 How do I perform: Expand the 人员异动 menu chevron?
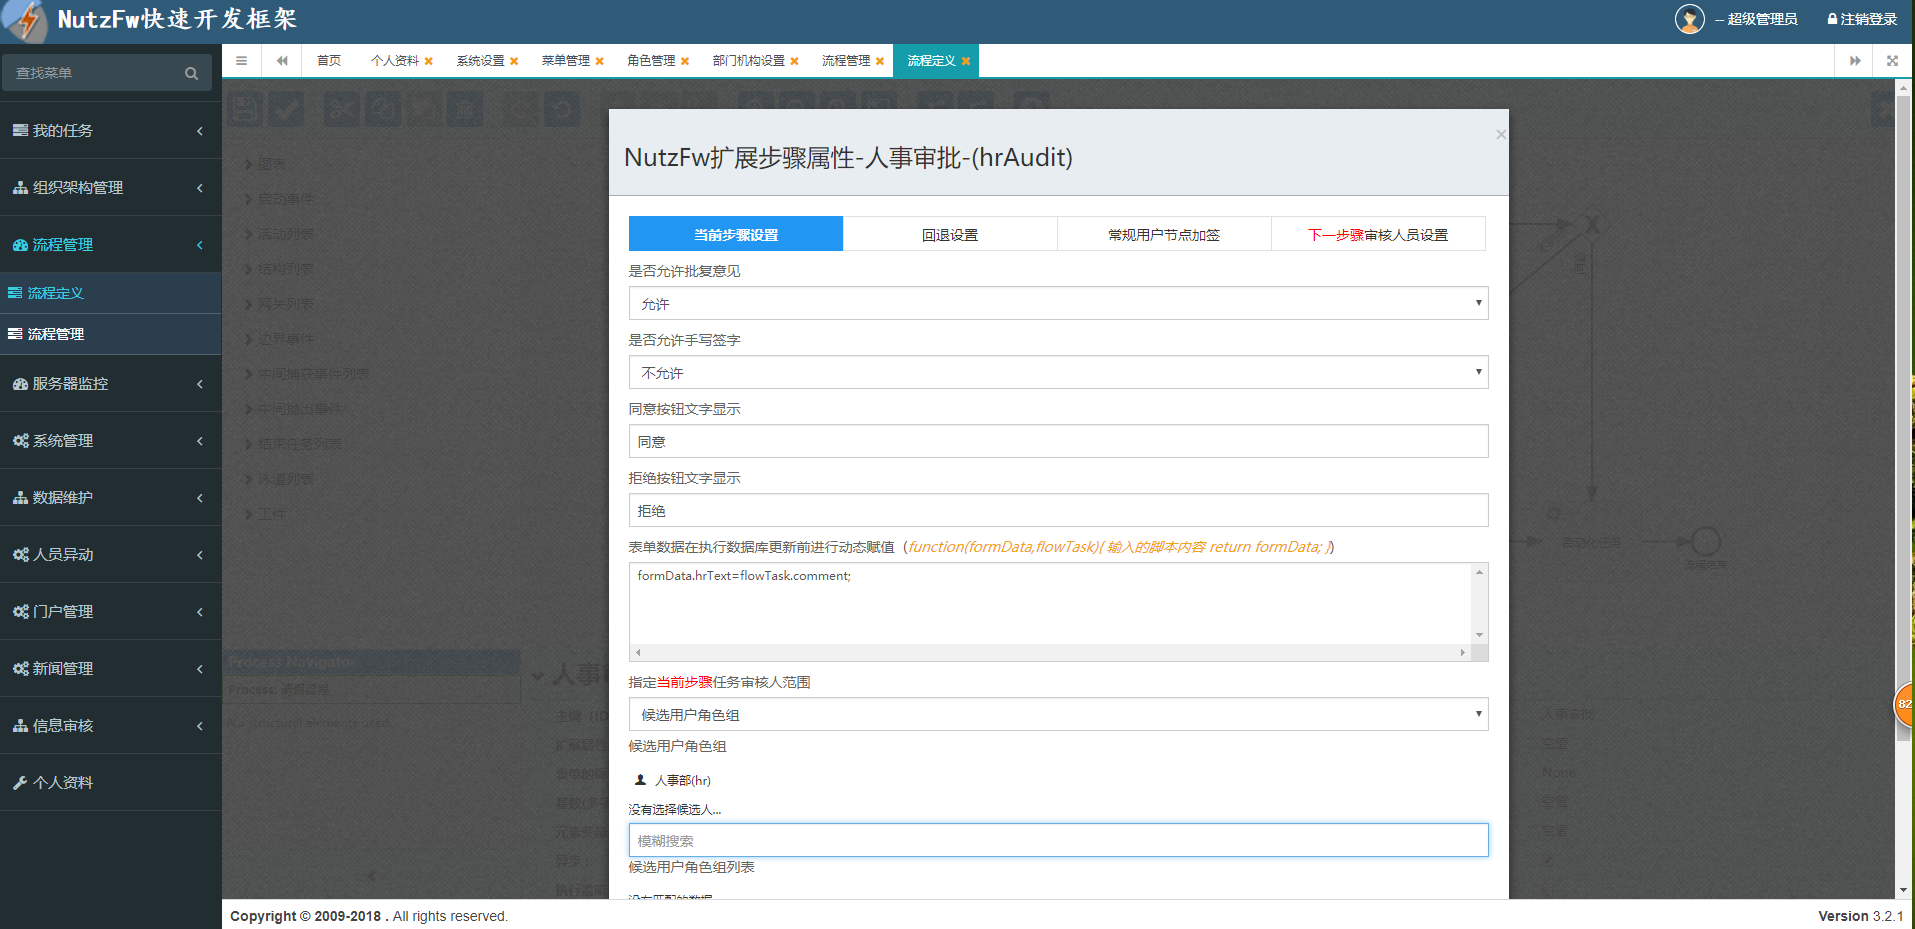pyautogui.click(x=200, y=555)
